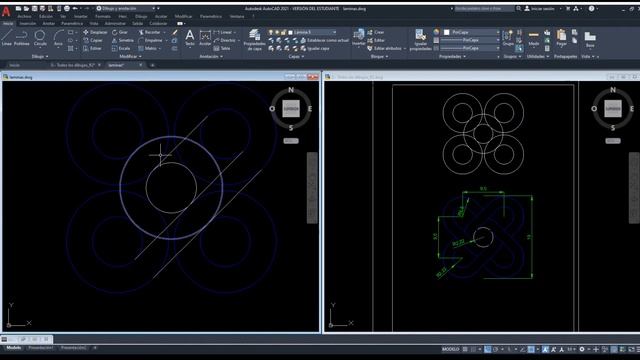Screen dimensions: 640x360
Task: Toggle object snap in status bar
Action: pyautogui.click(x=531, y=349)
